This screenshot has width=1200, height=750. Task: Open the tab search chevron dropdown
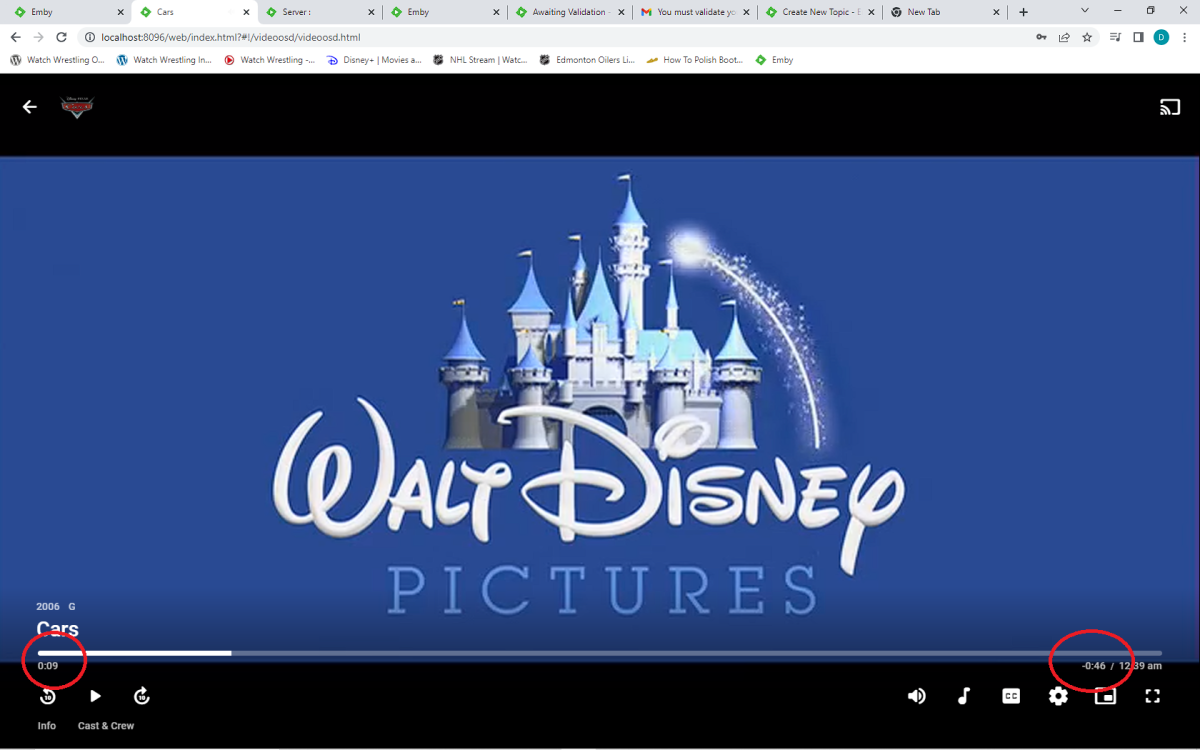1085,11
